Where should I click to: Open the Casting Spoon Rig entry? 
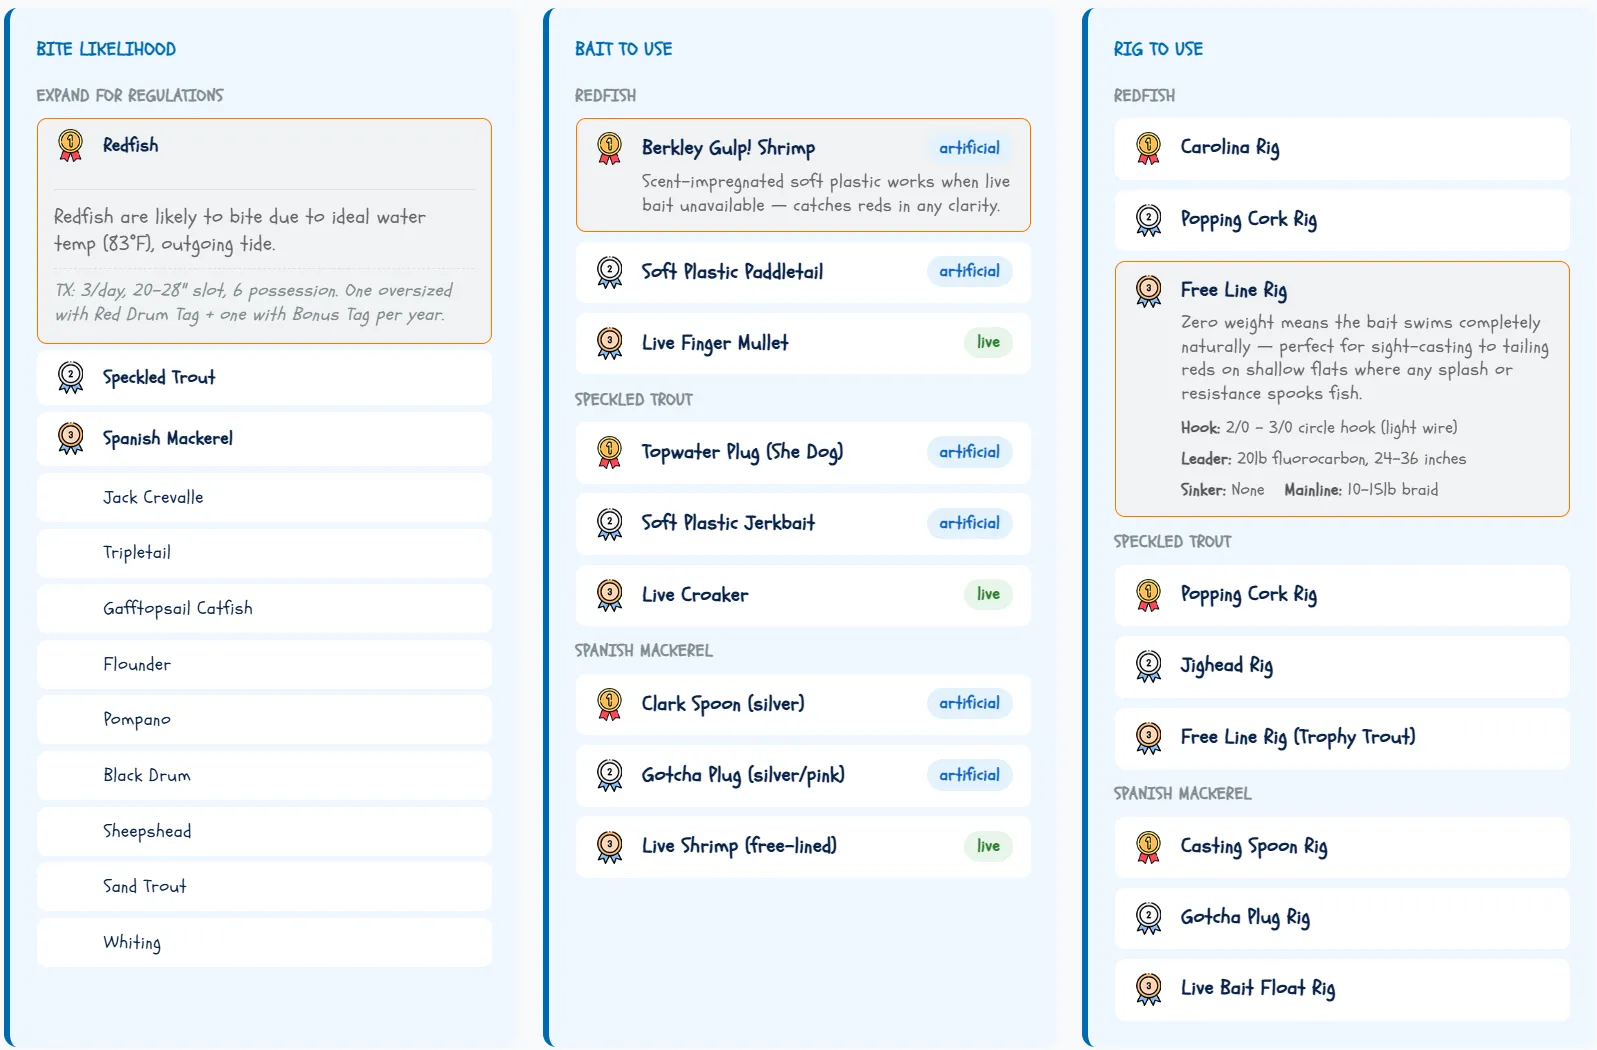pyautogui.click(x=1342, y=847)
